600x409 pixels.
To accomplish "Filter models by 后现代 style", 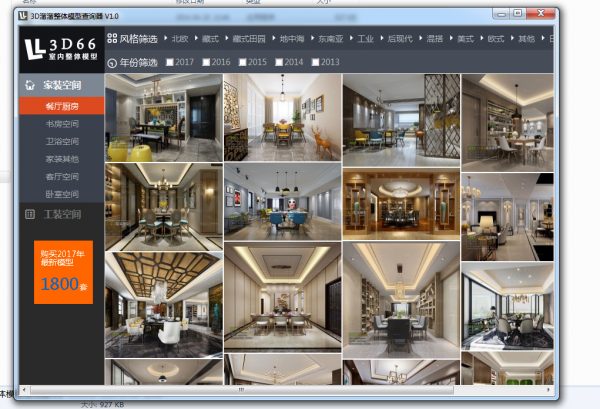I will [400, 39].
